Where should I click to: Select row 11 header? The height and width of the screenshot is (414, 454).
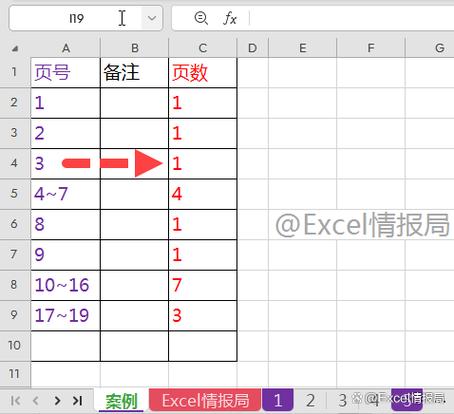[15, 374]
